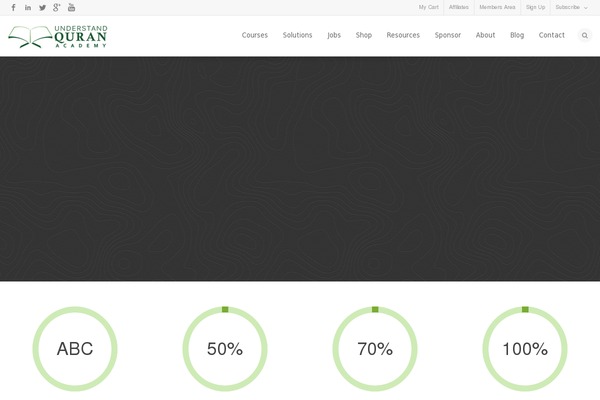Go to Members Area

(x=497, y=7)
